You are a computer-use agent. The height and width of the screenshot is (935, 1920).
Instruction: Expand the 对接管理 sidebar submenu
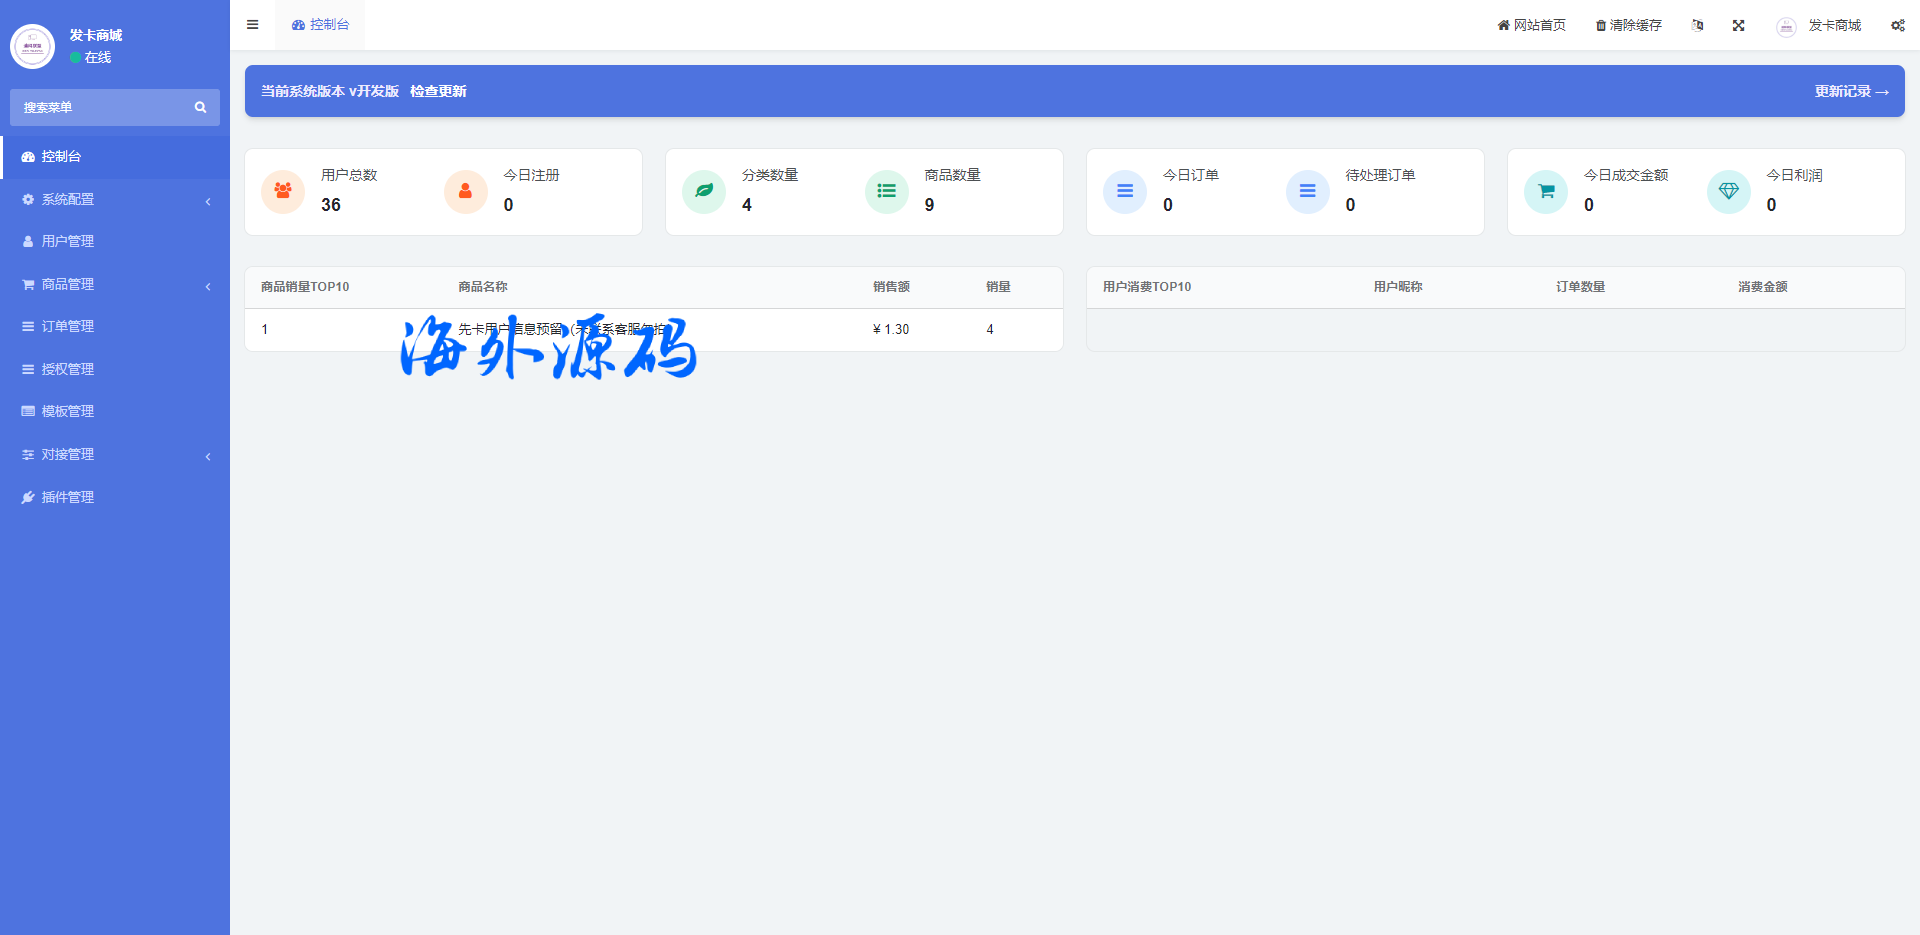pos(115,455)
